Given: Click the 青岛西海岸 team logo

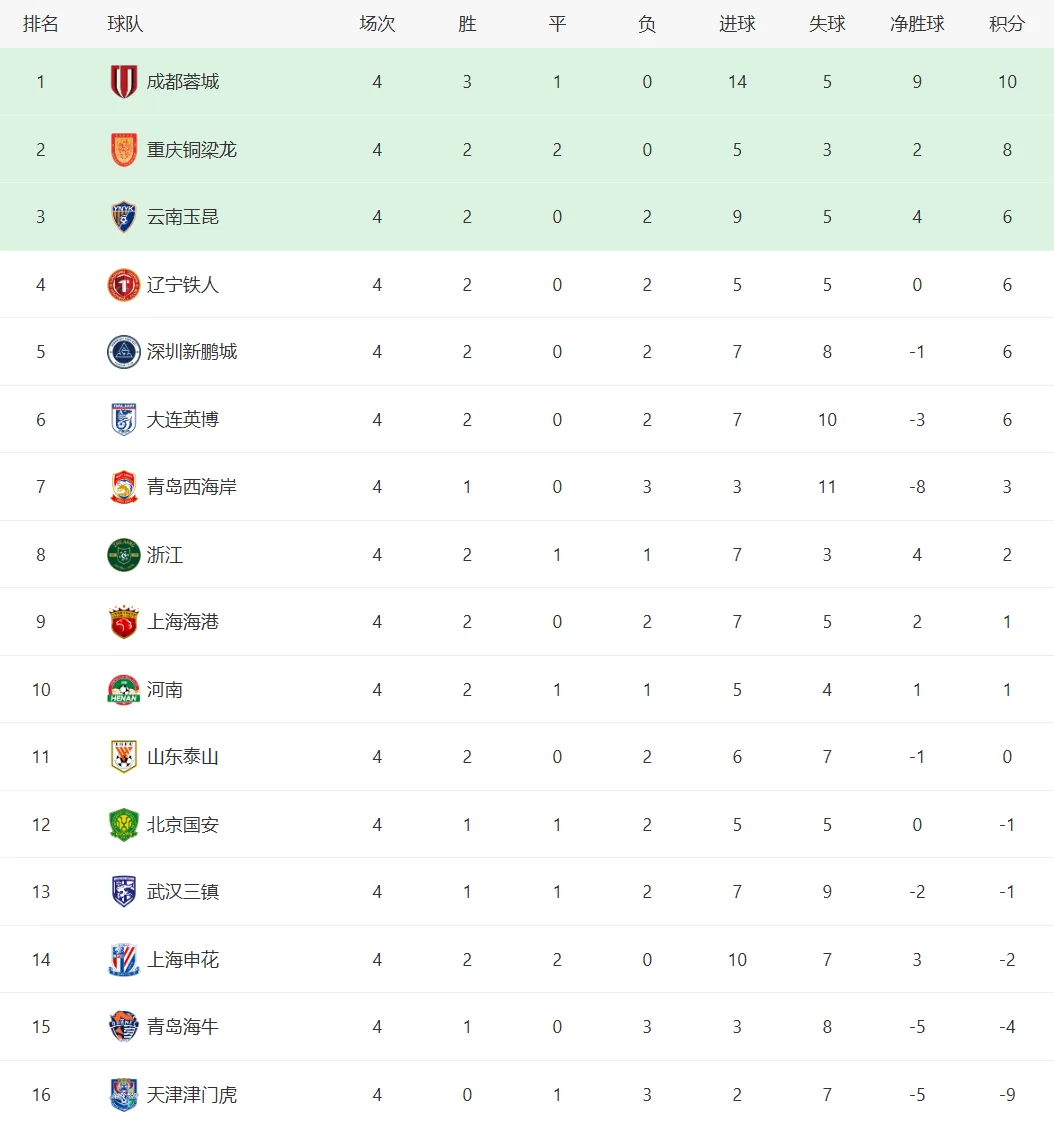Looking at the screenshot, I should point(123,487).
